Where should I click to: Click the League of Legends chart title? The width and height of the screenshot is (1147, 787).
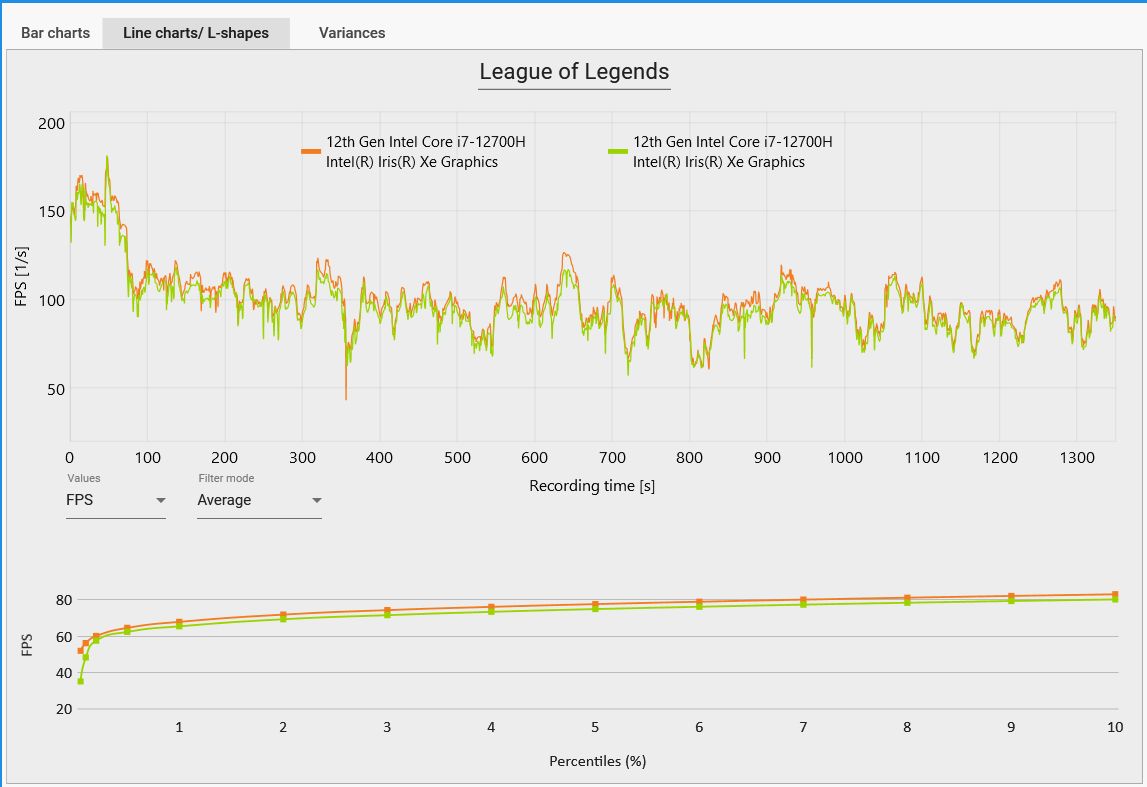(574, 72)
